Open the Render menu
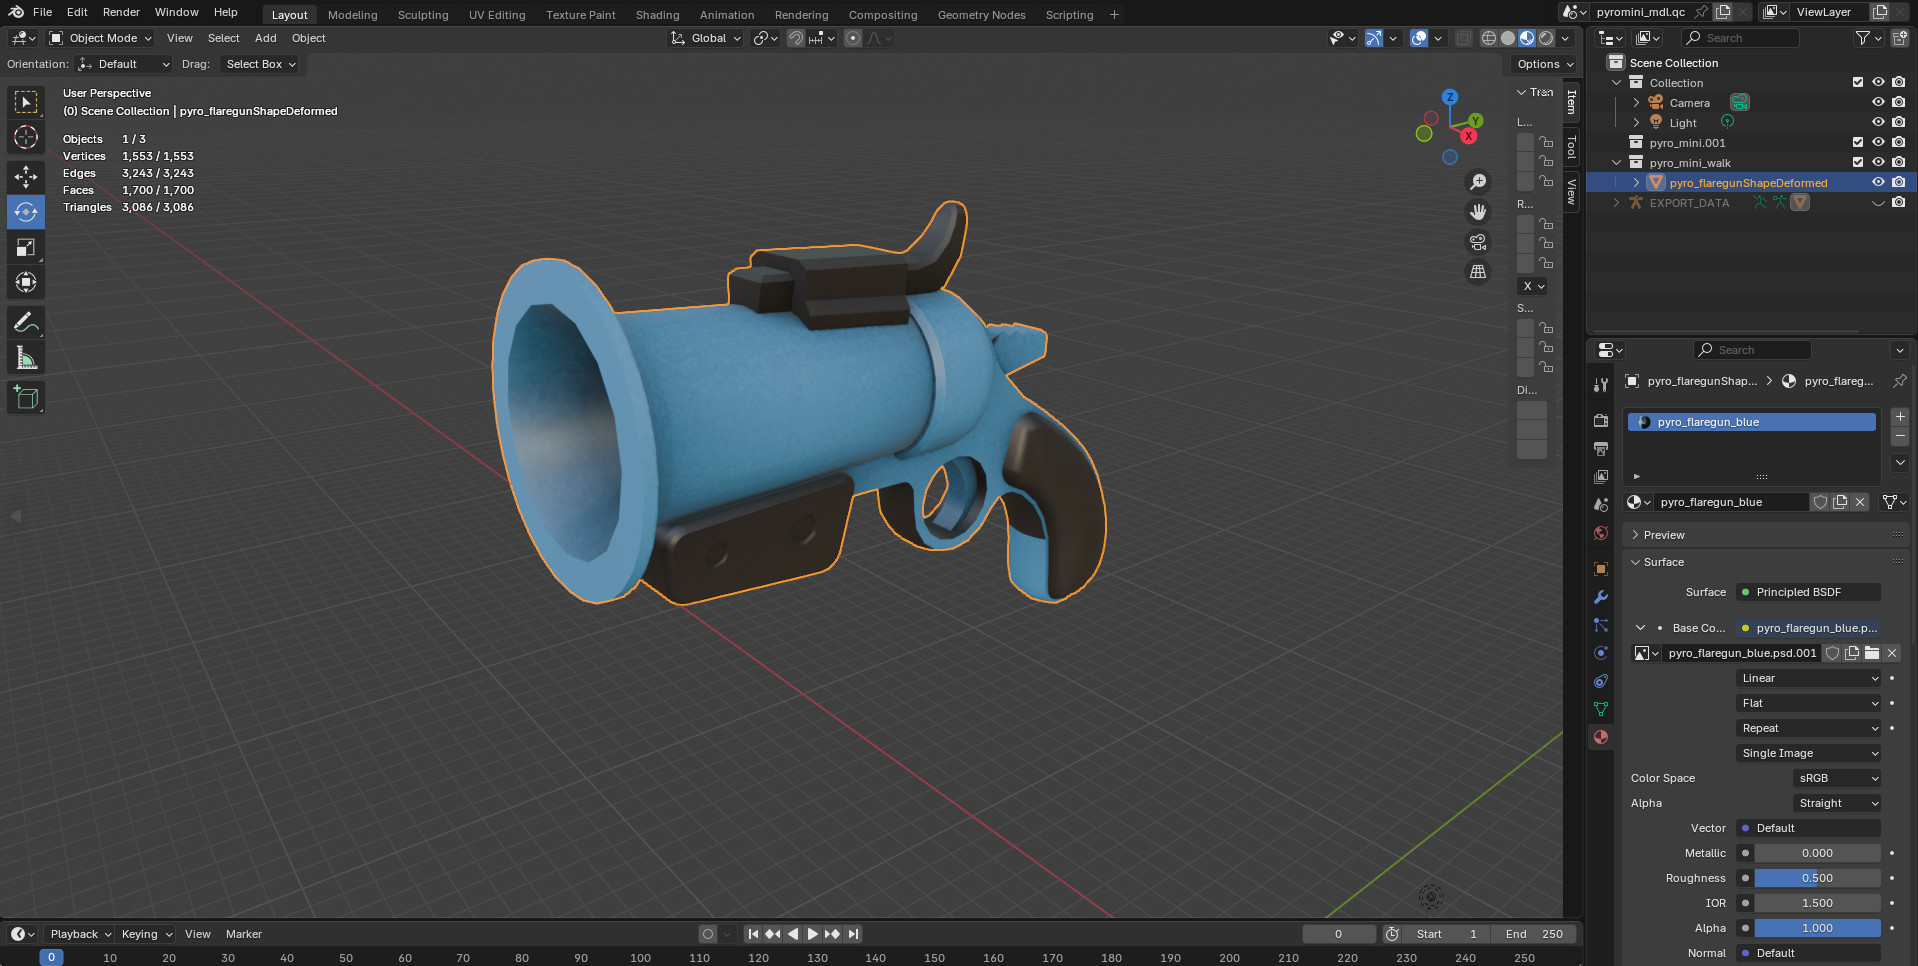The height and width of the screenshot is (966, 1918). pos(121,12)
